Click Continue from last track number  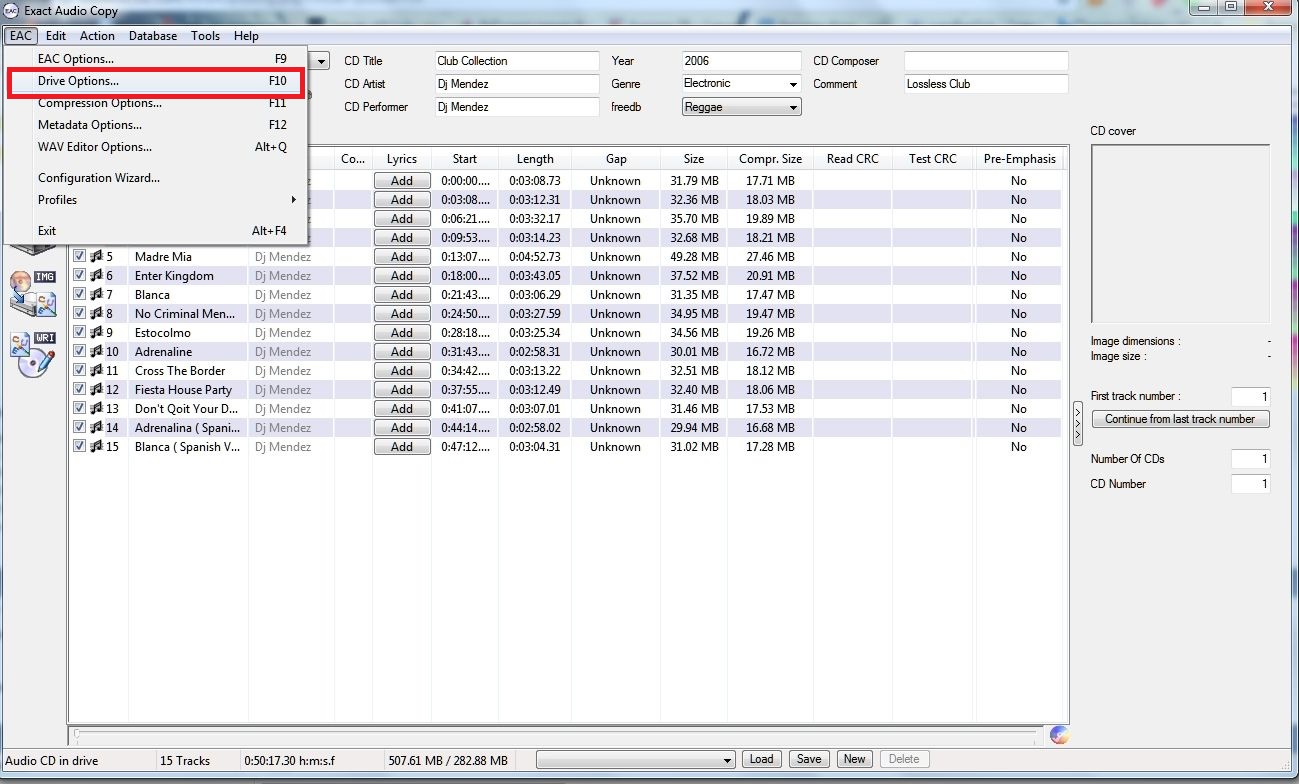coord(1180,419)
